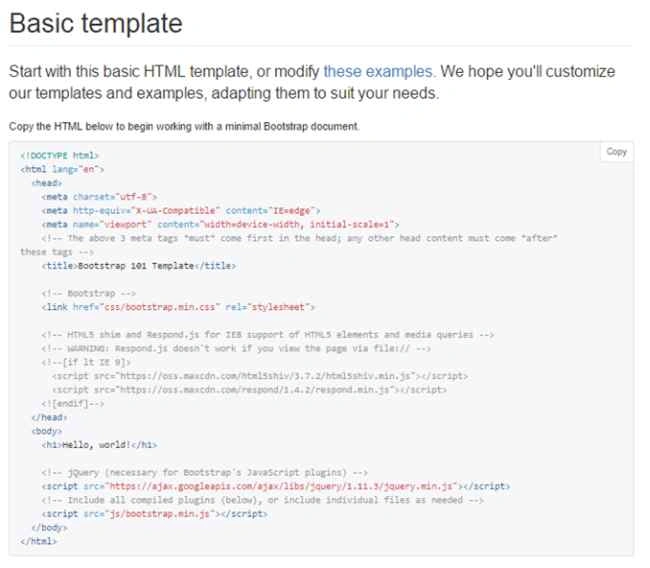Click the DOCTYPE html line in code
This screenshot has height=568, width=650.
(59, 155)
